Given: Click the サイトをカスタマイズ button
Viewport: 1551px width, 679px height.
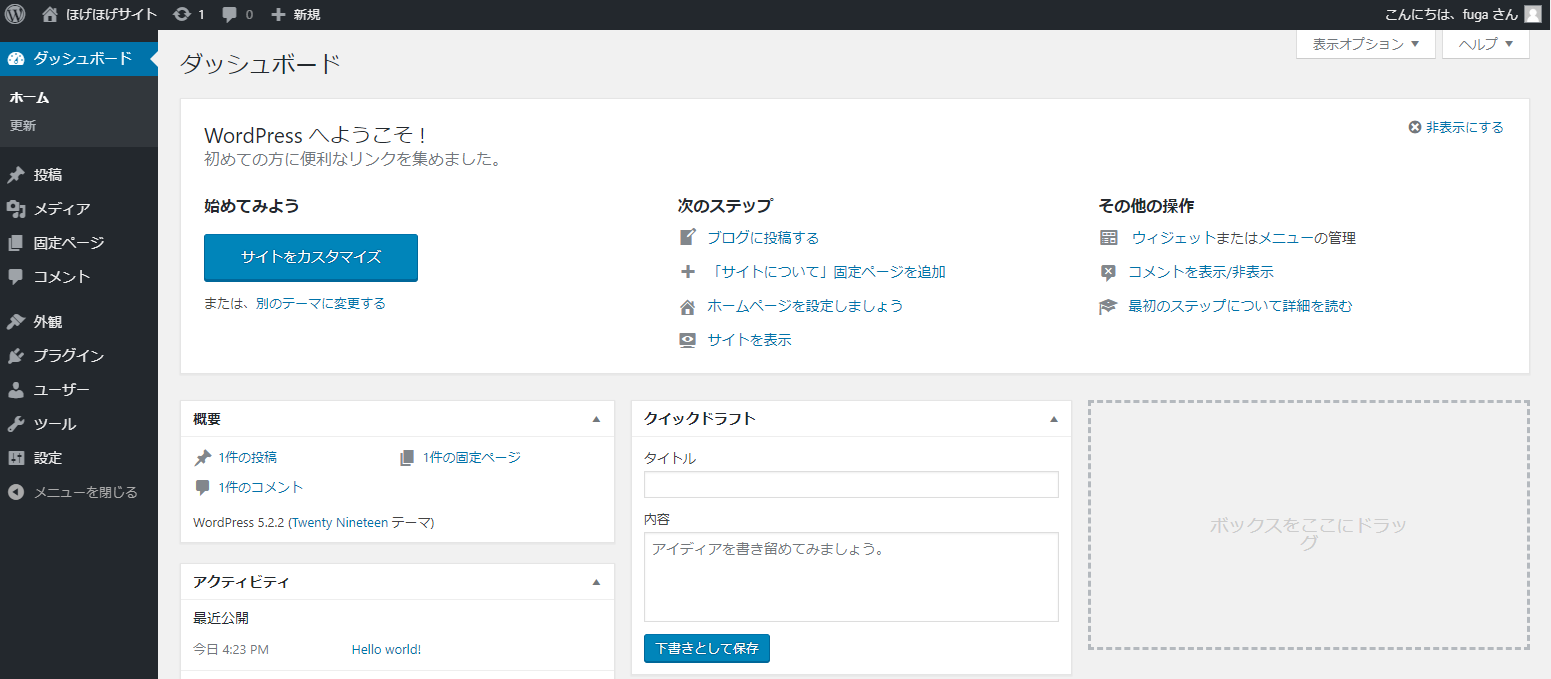Looking at the screenshot, I should [x=311, y=257].
